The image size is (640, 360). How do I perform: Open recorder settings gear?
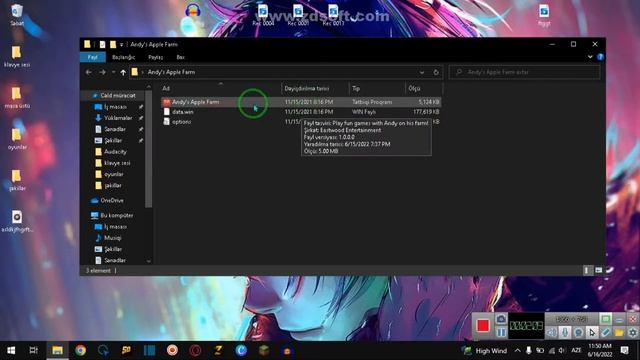click(632, 333)
